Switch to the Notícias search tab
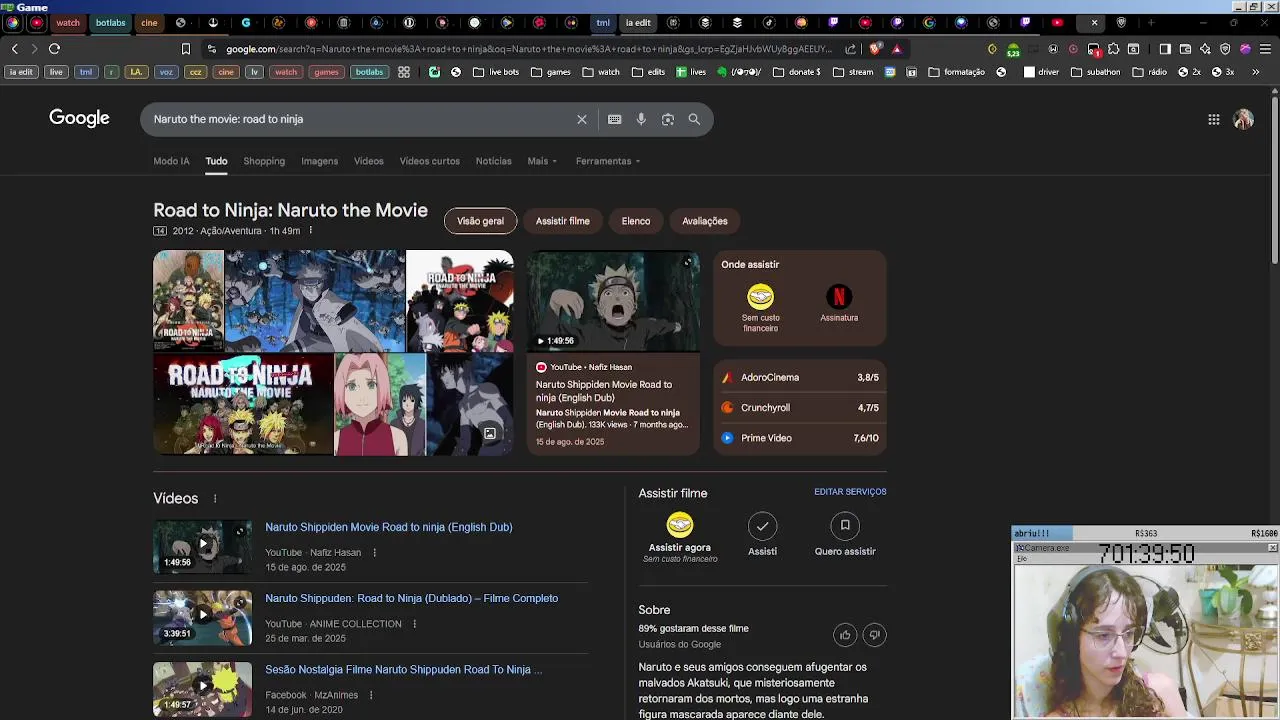Image resolution: width=1280 pixels, height=720 pixels. (493, 161)
